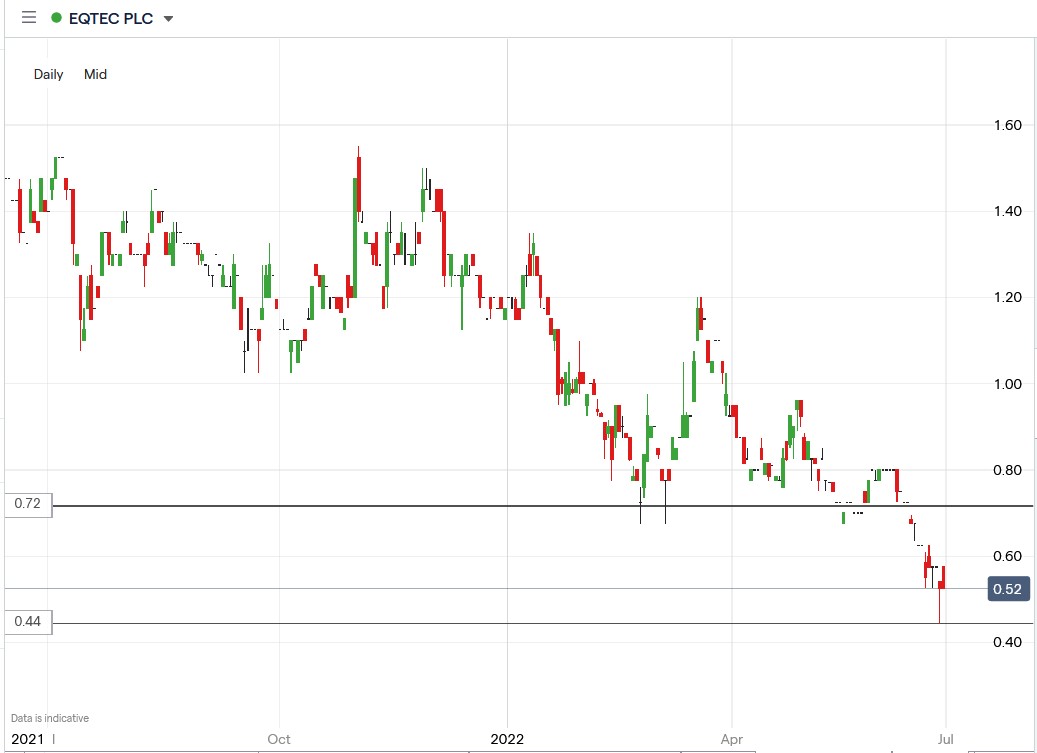Click the Jul label on the time axis
The width and height of the screenshot is (1037, 753).
click(x=947, y=740)
